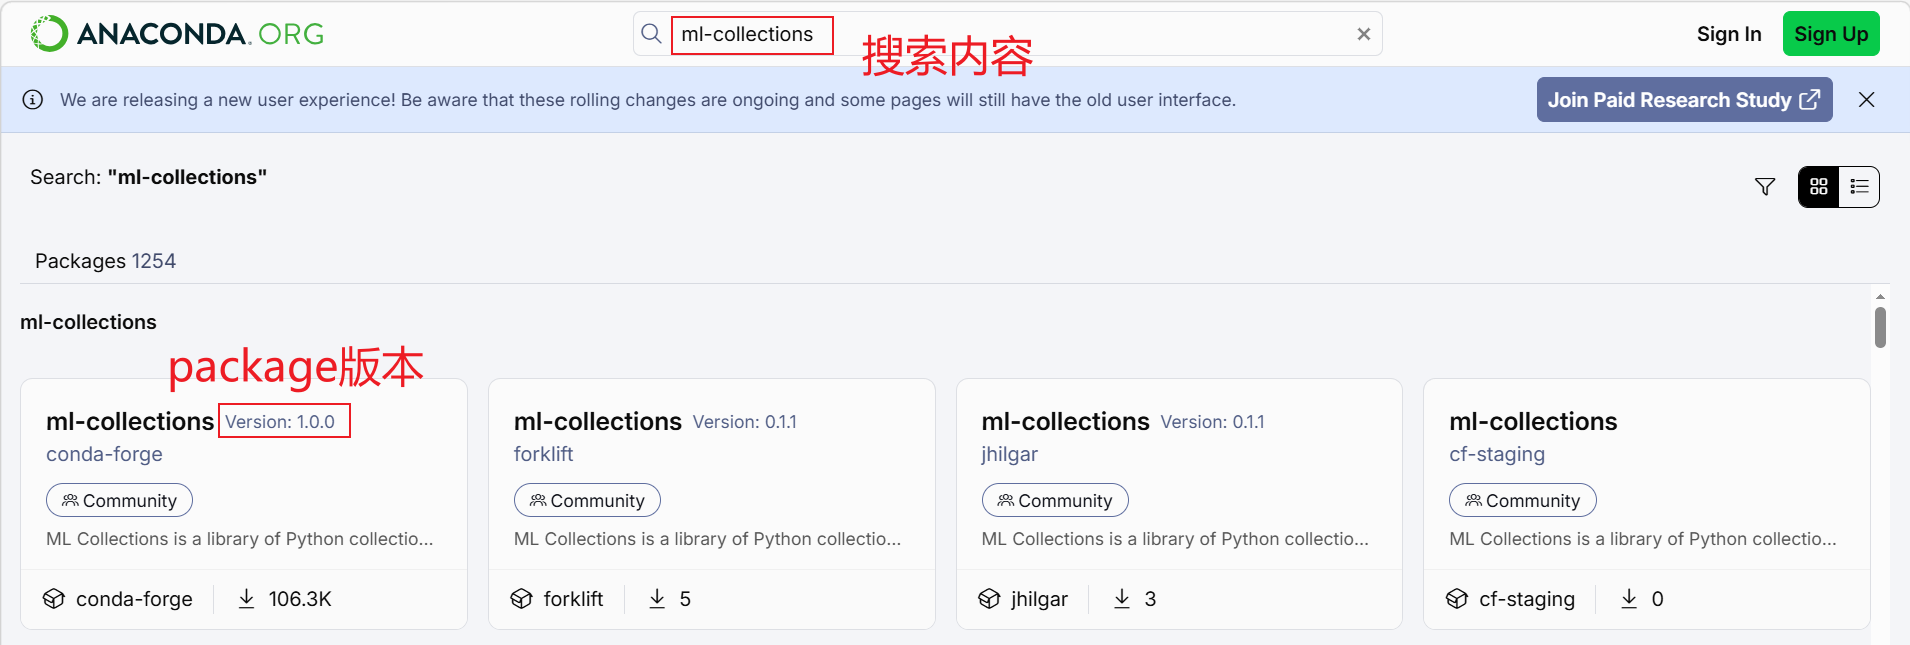
Task: Clear the search field with X
Action: coord(1363,34)
